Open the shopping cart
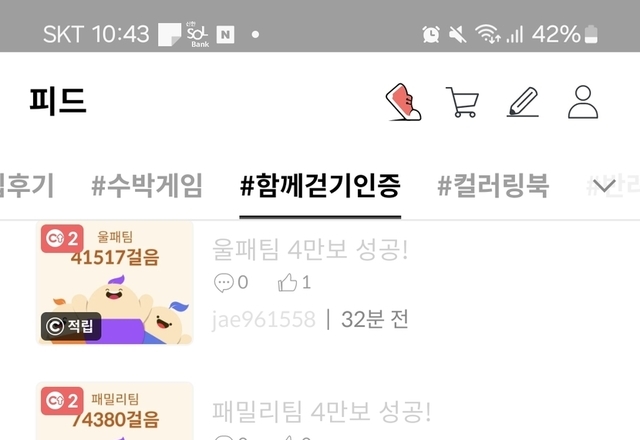Screen dimensions: 640x440 (x=462, y=102)
